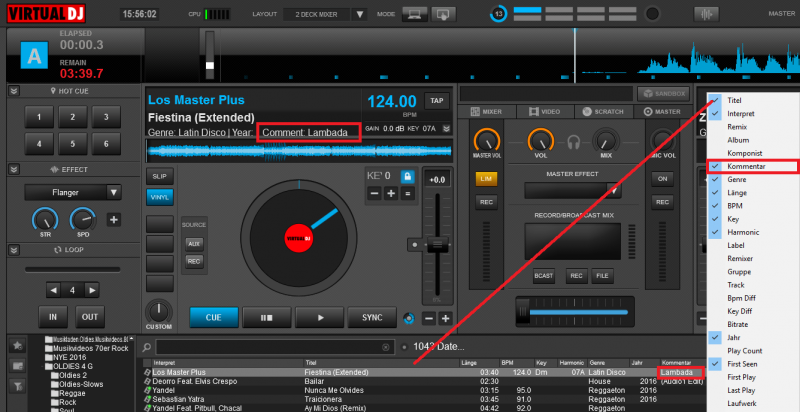Screen dimensions: 800x412
Task: Adjust the SPD effect knob
Action: [83, 219]
